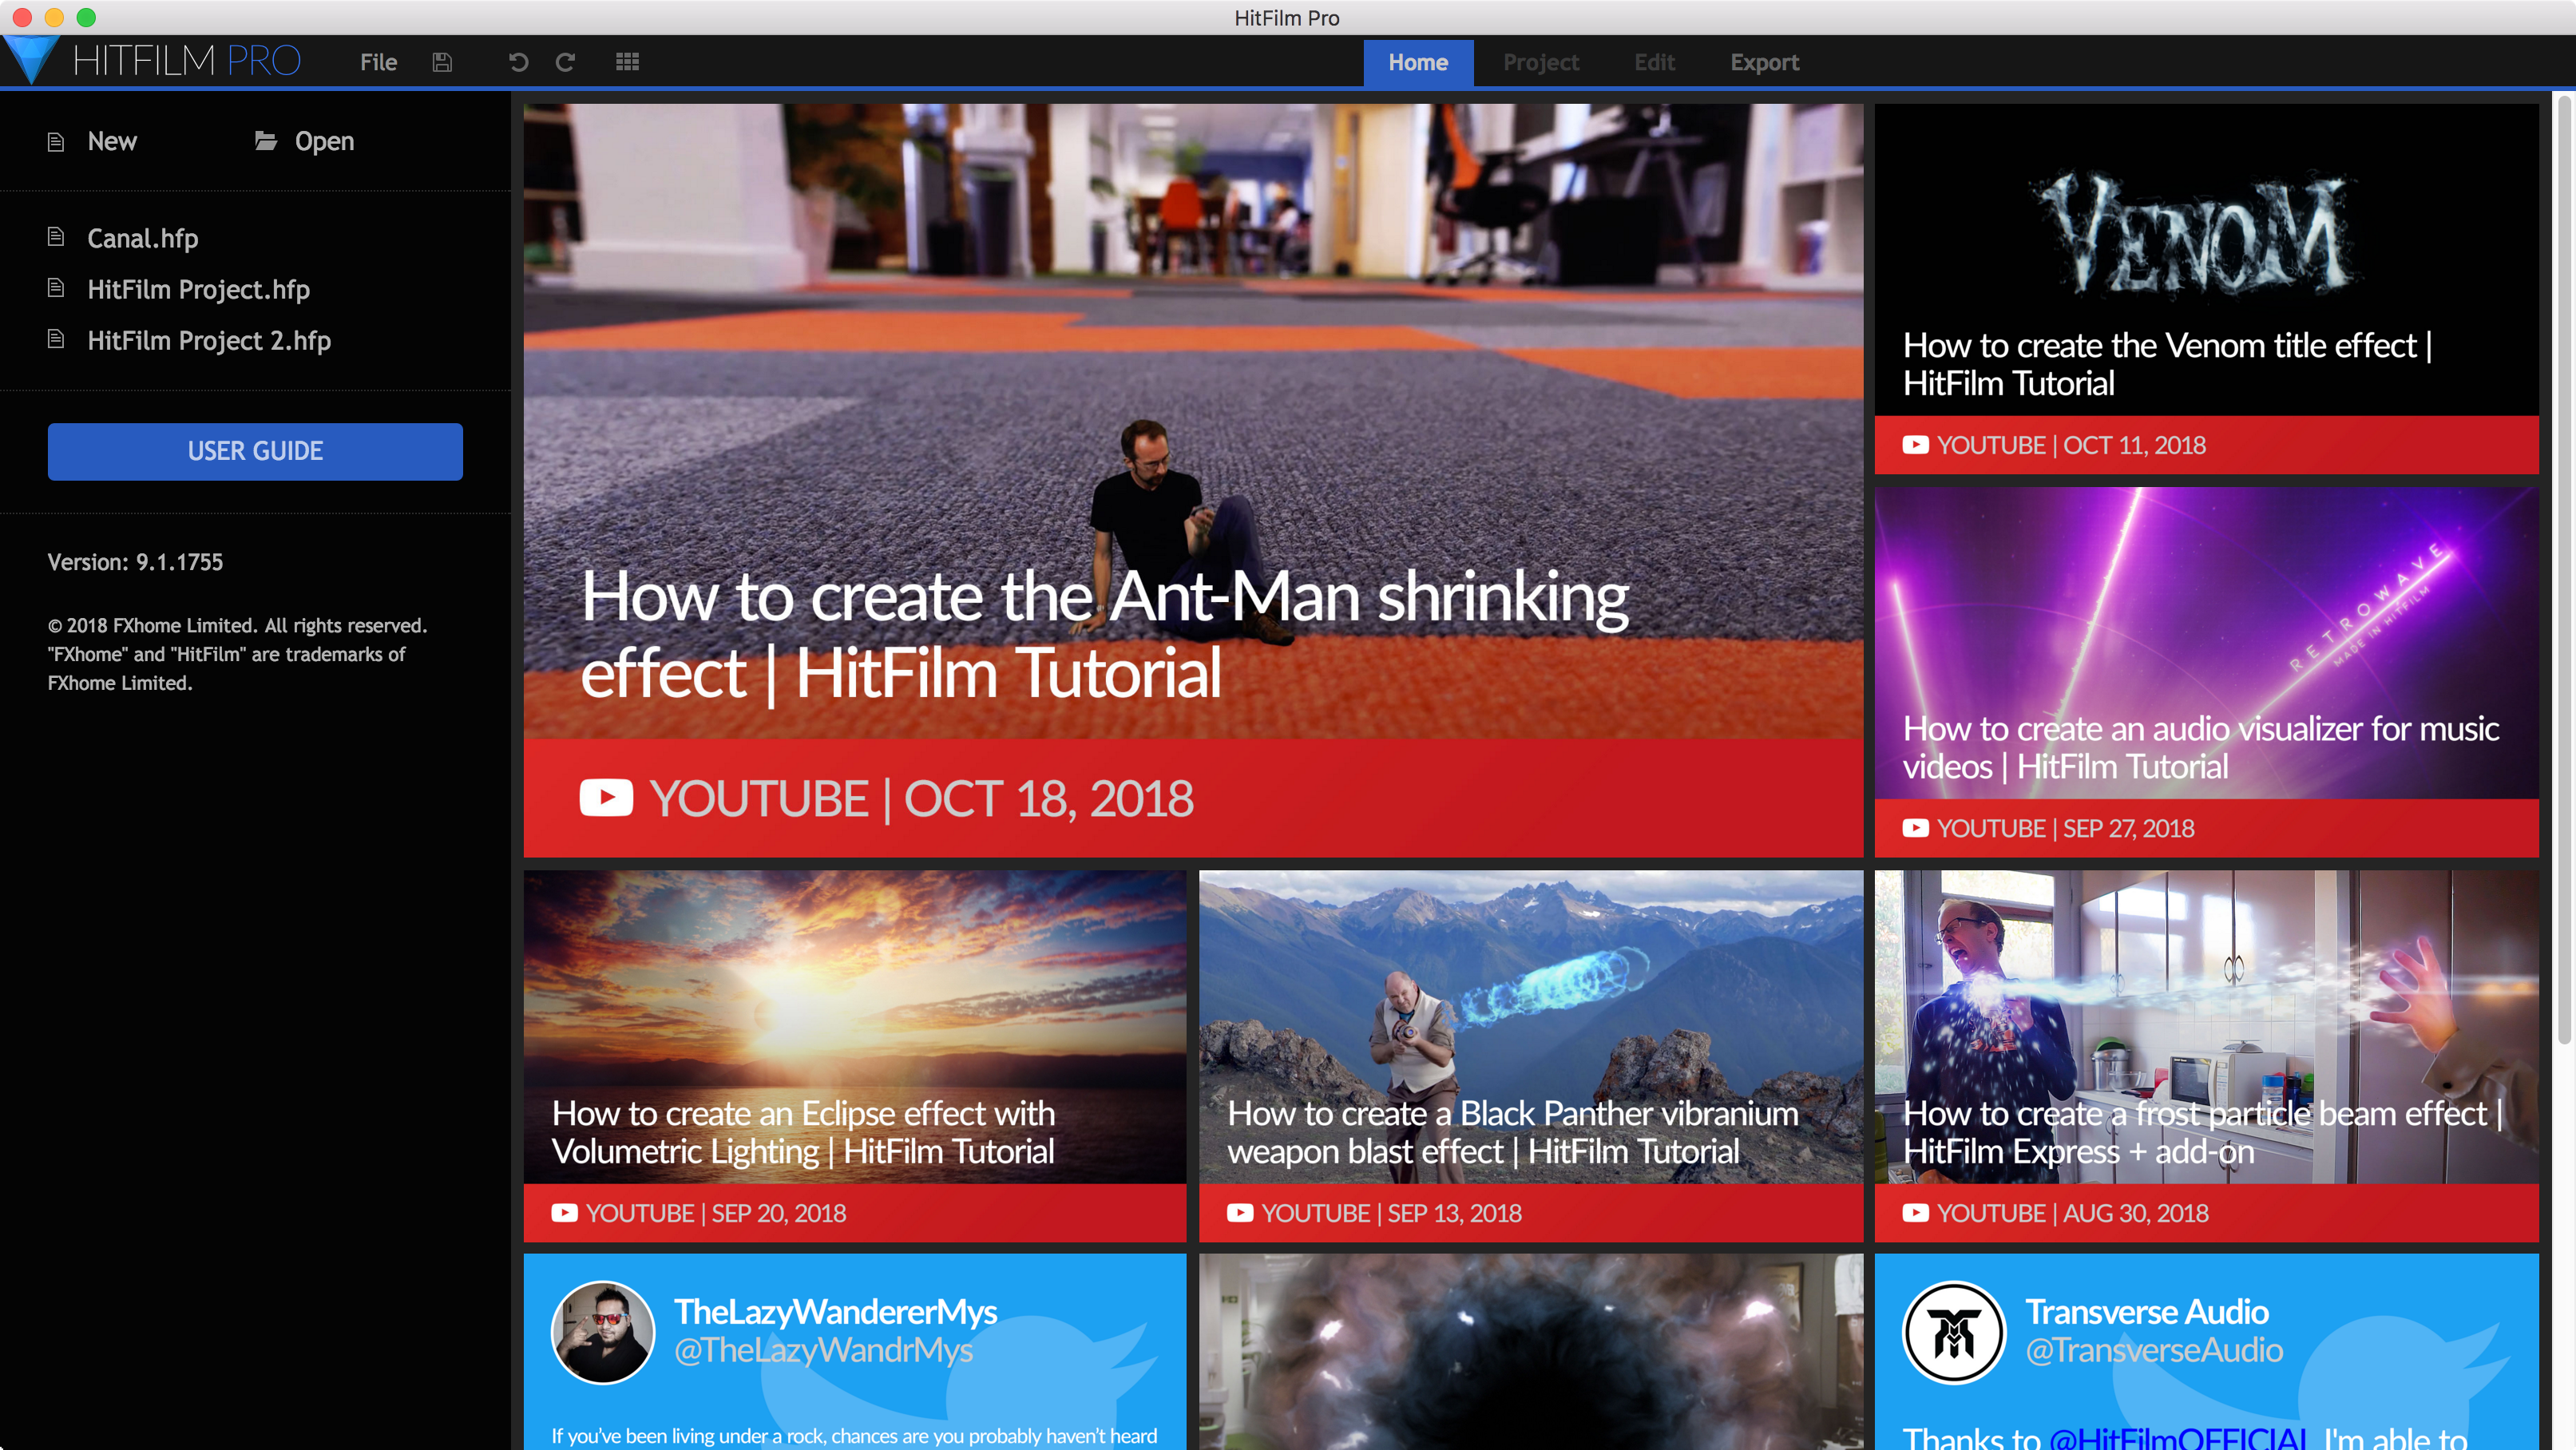Click the Redo icon in toolbar
The image size is (2576, 1450).
[566, 64]
